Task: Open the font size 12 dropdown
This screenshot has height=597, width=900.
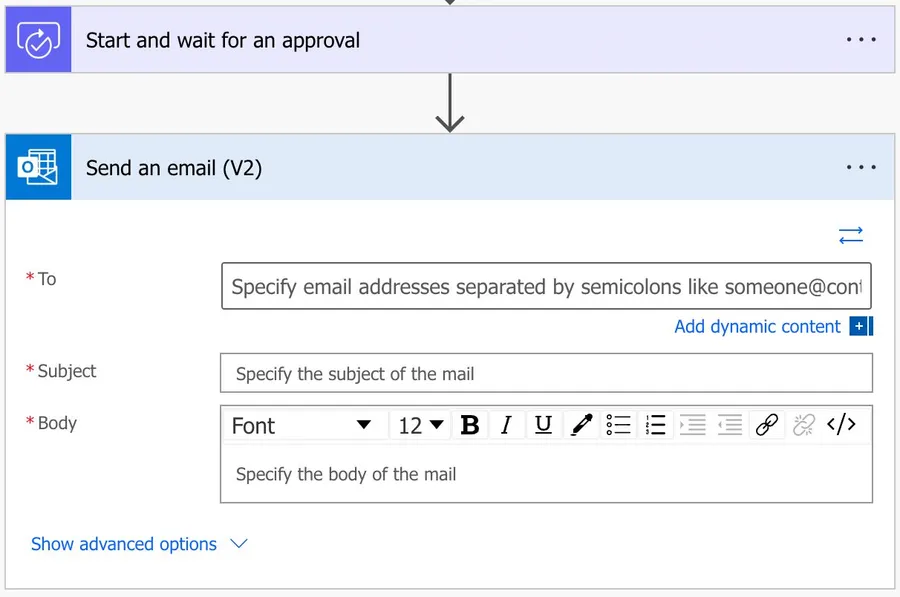Action: pos(421,425)
